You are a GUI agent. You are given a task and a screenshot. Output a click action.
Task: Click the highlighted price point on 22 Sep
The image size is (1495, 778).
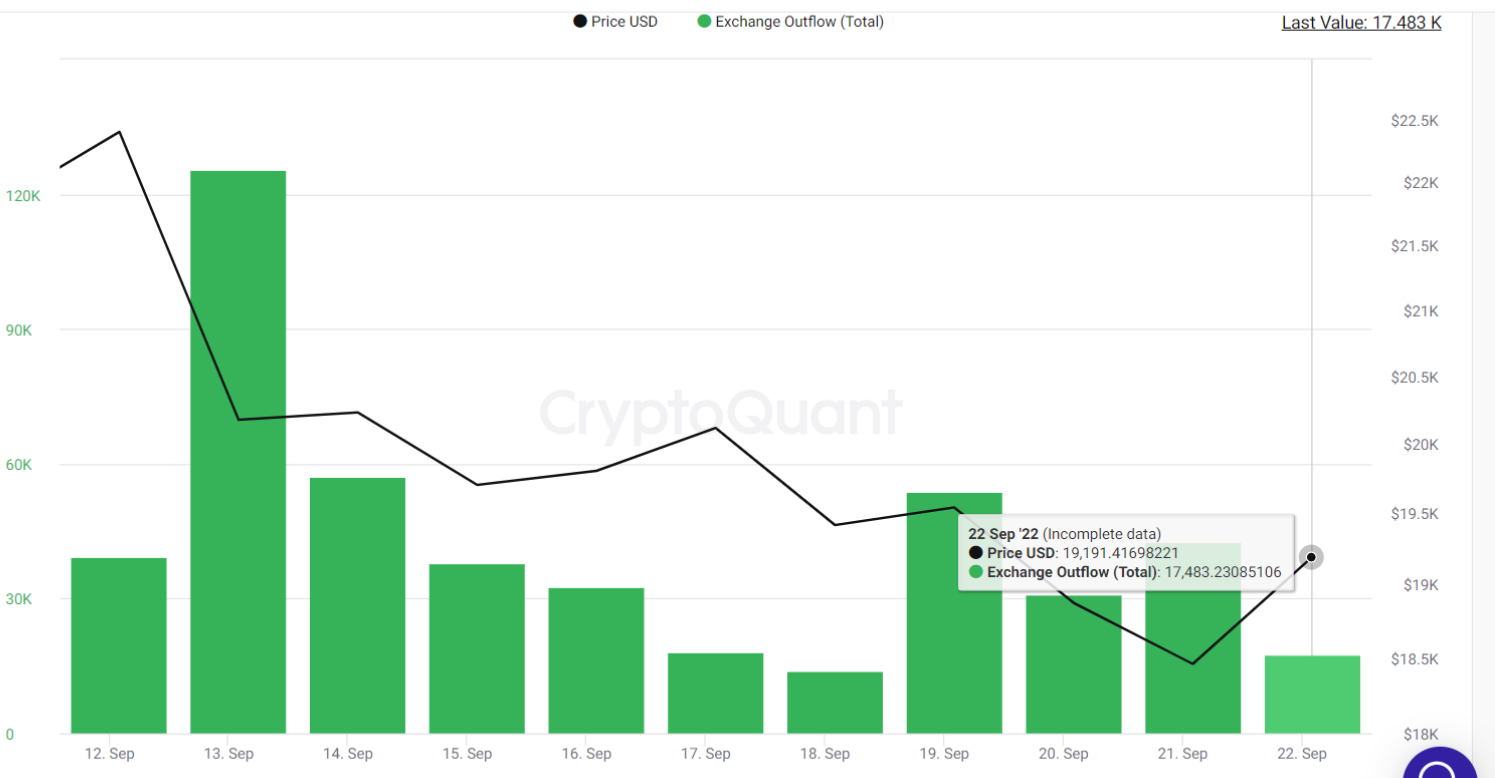tap(1311, 557)
